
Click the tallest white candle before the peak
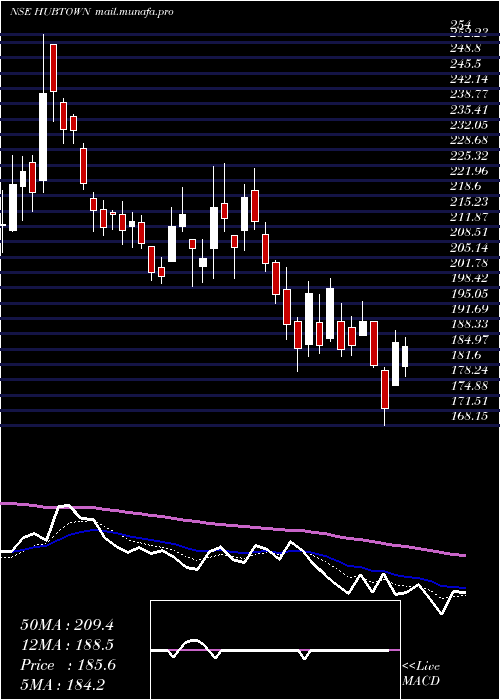pos(43,137)
